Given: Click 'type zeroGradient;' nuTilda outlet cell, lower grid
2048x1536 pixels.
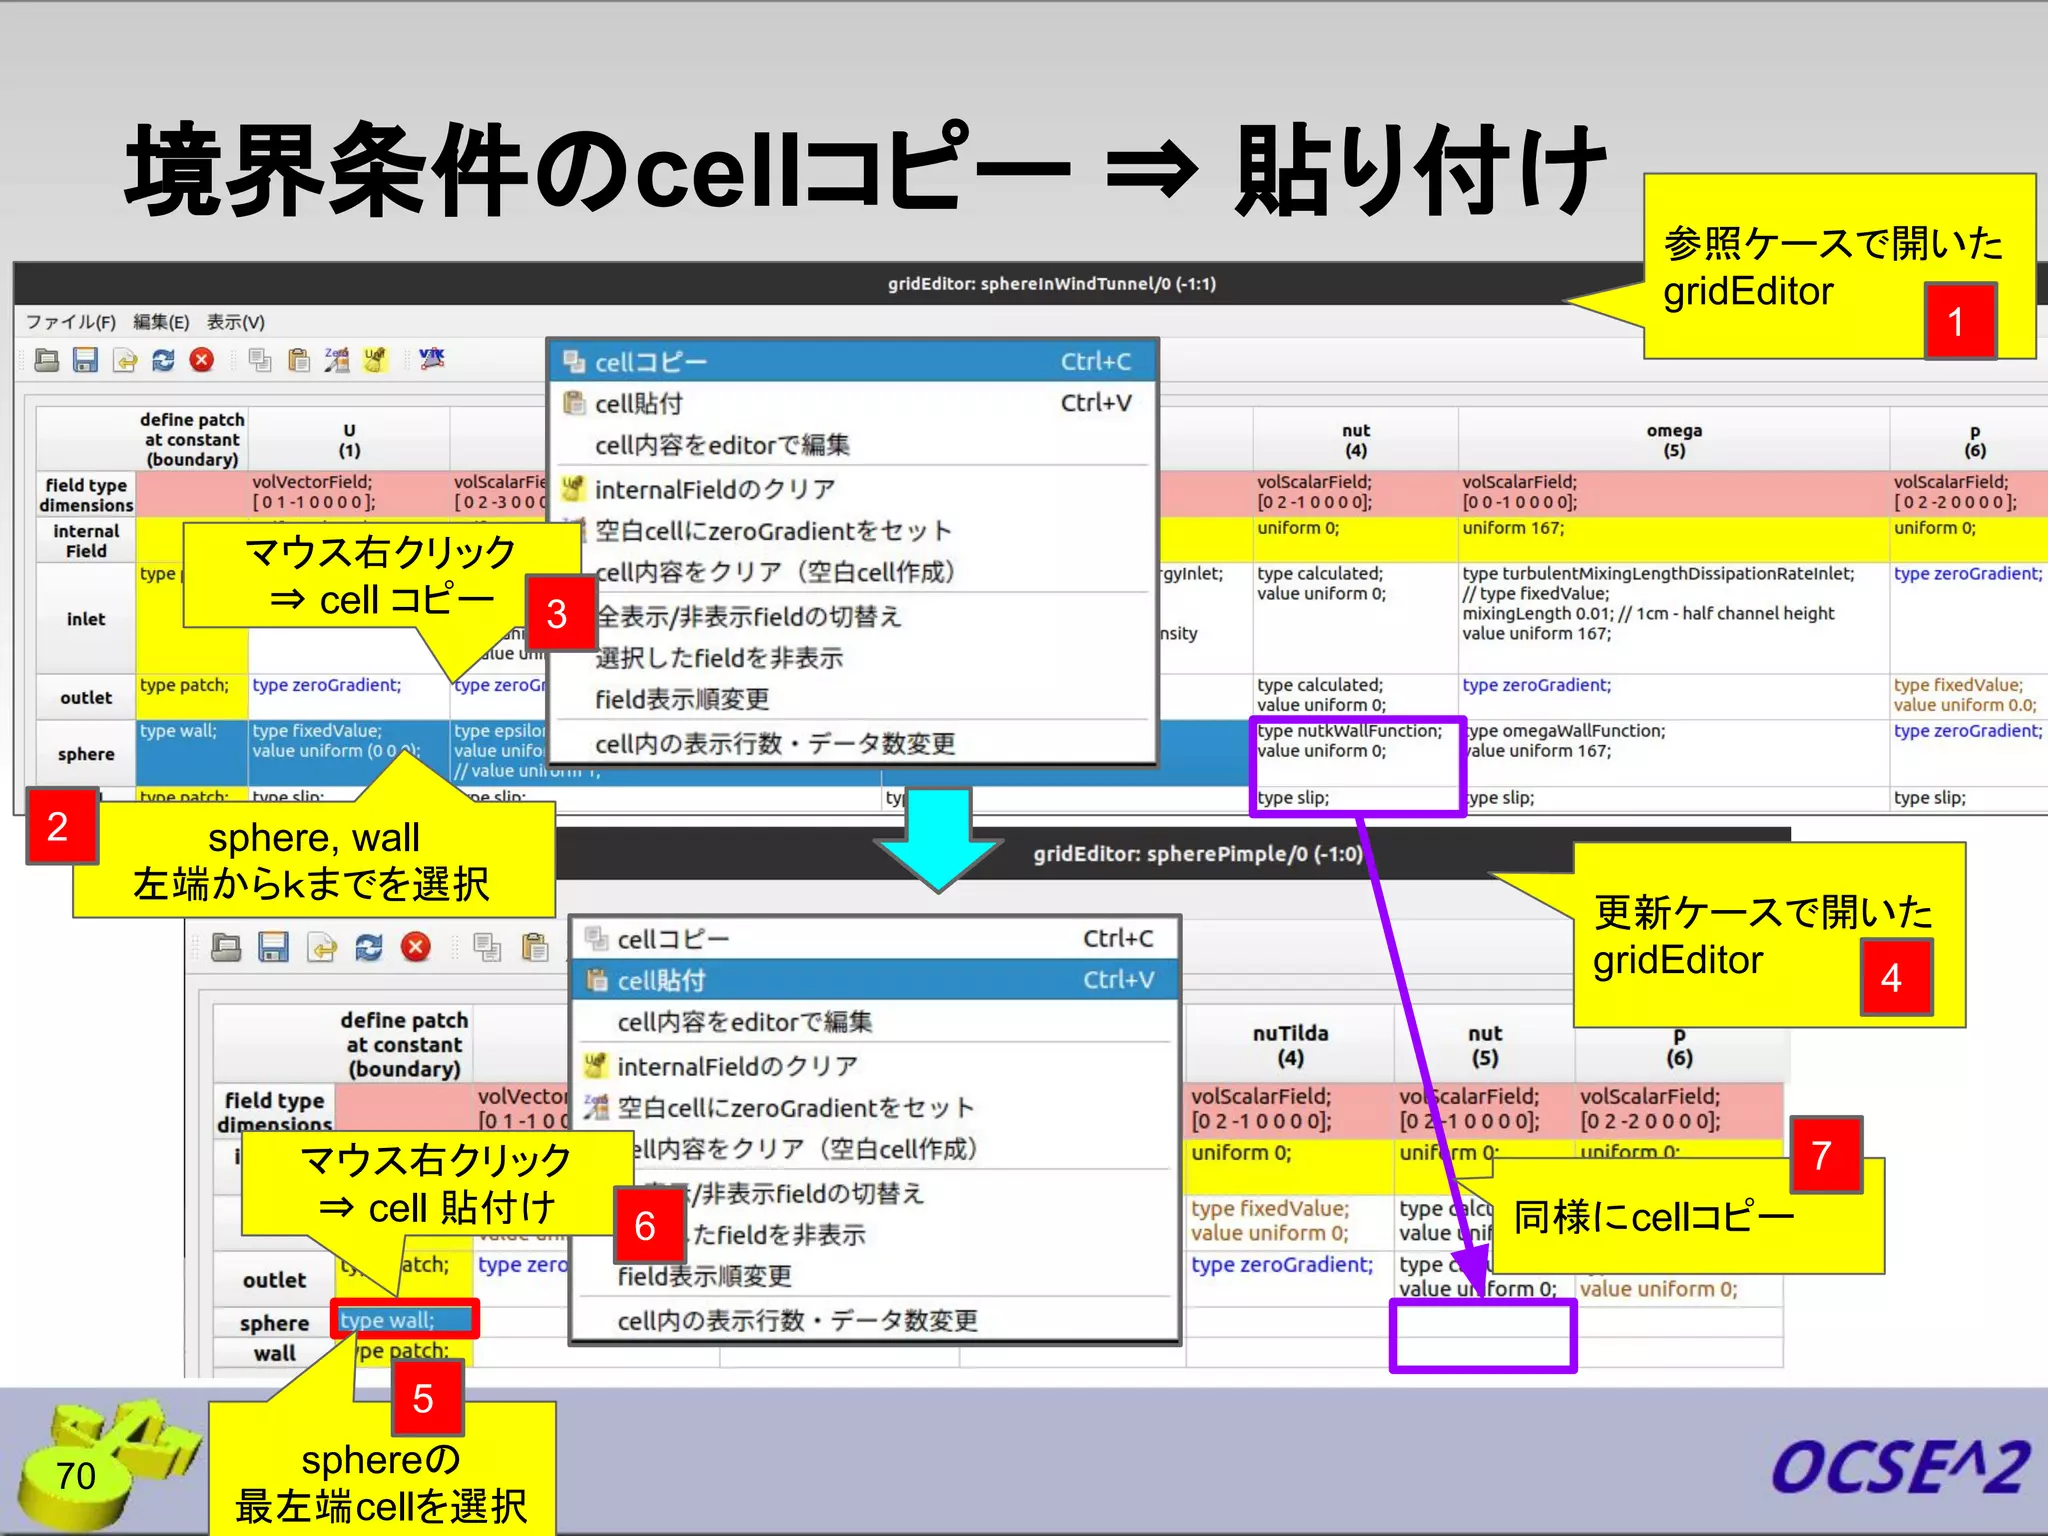Looking at the screenshot, I should 1290,1277.
